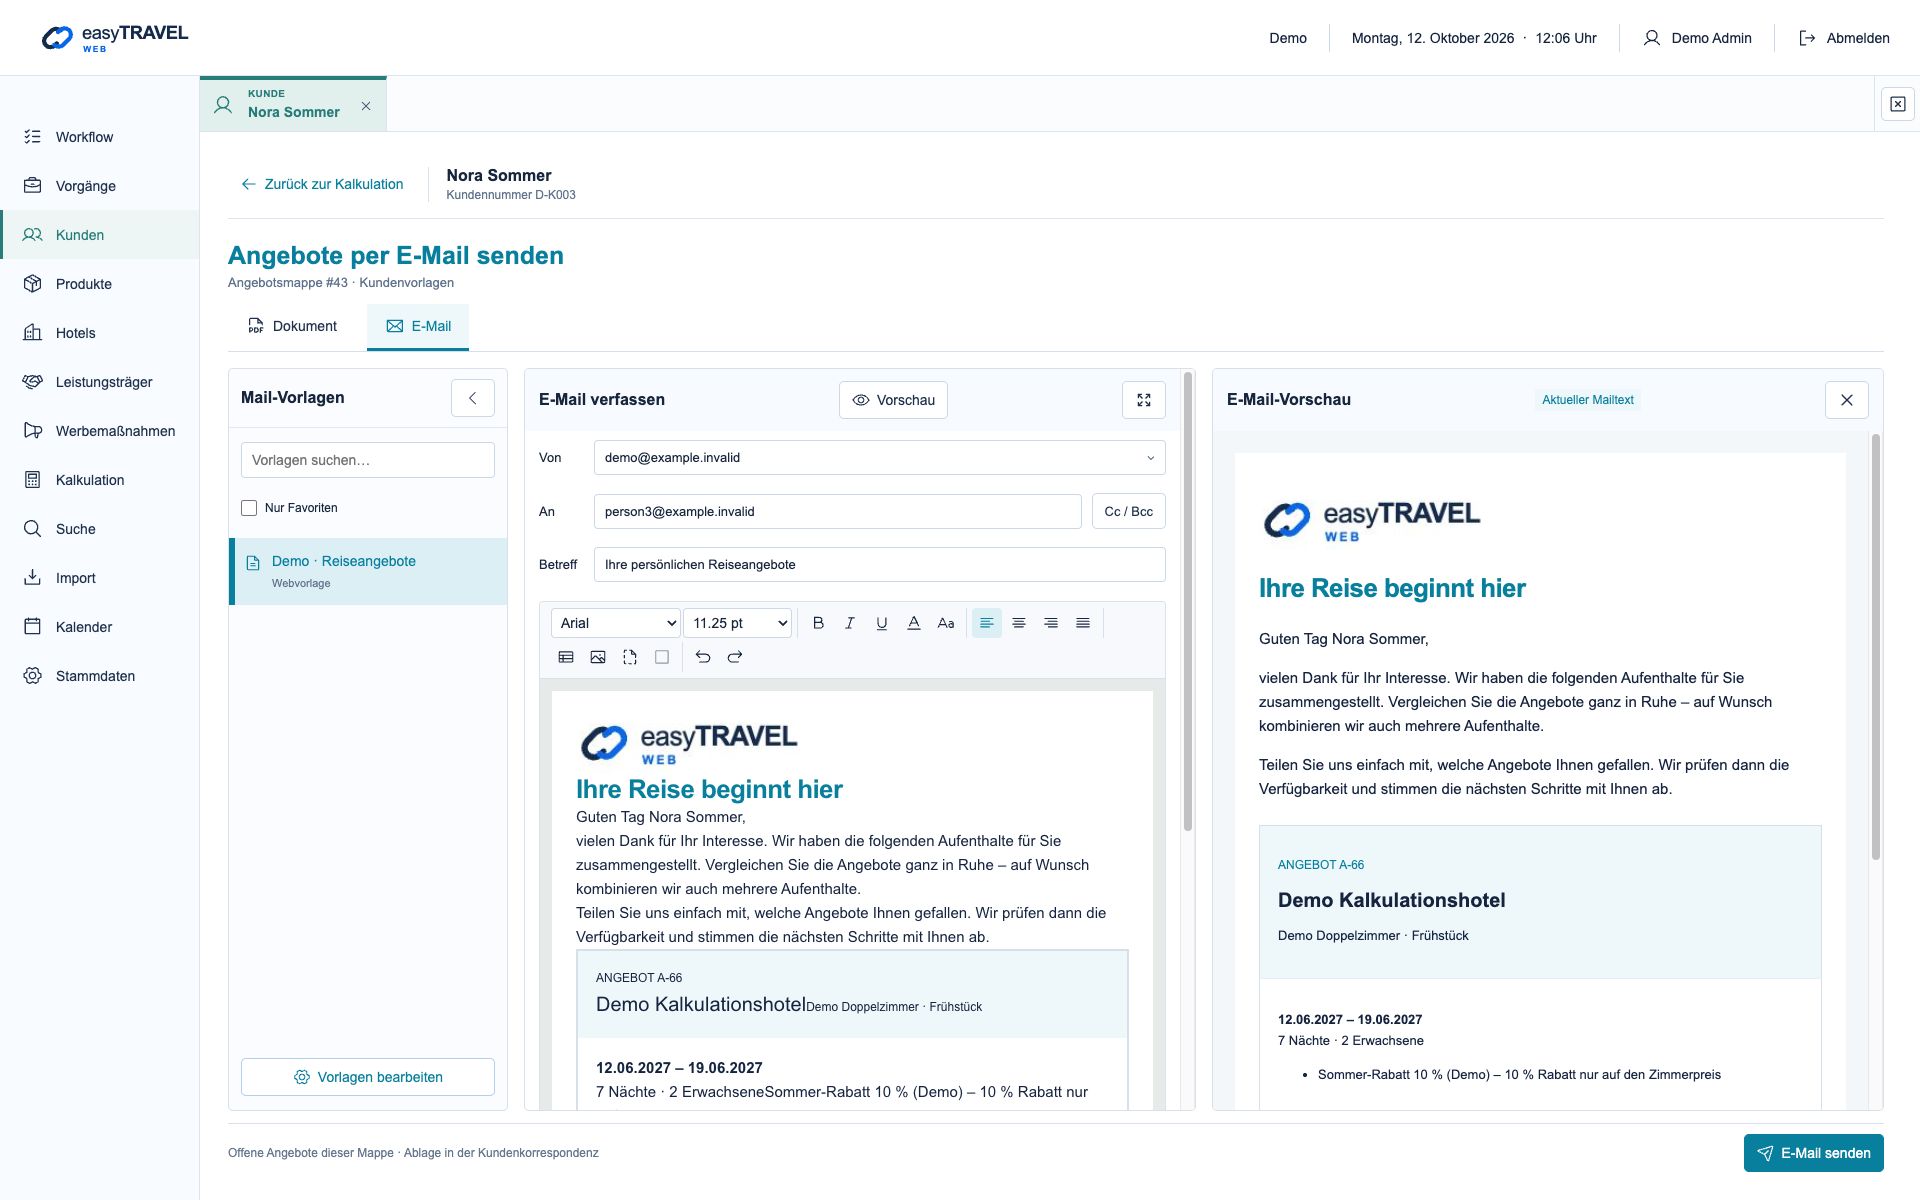Open Kalkulation in the sidebar
1920x1200 pixels.
pyautogui.click(x=100, y=480)
